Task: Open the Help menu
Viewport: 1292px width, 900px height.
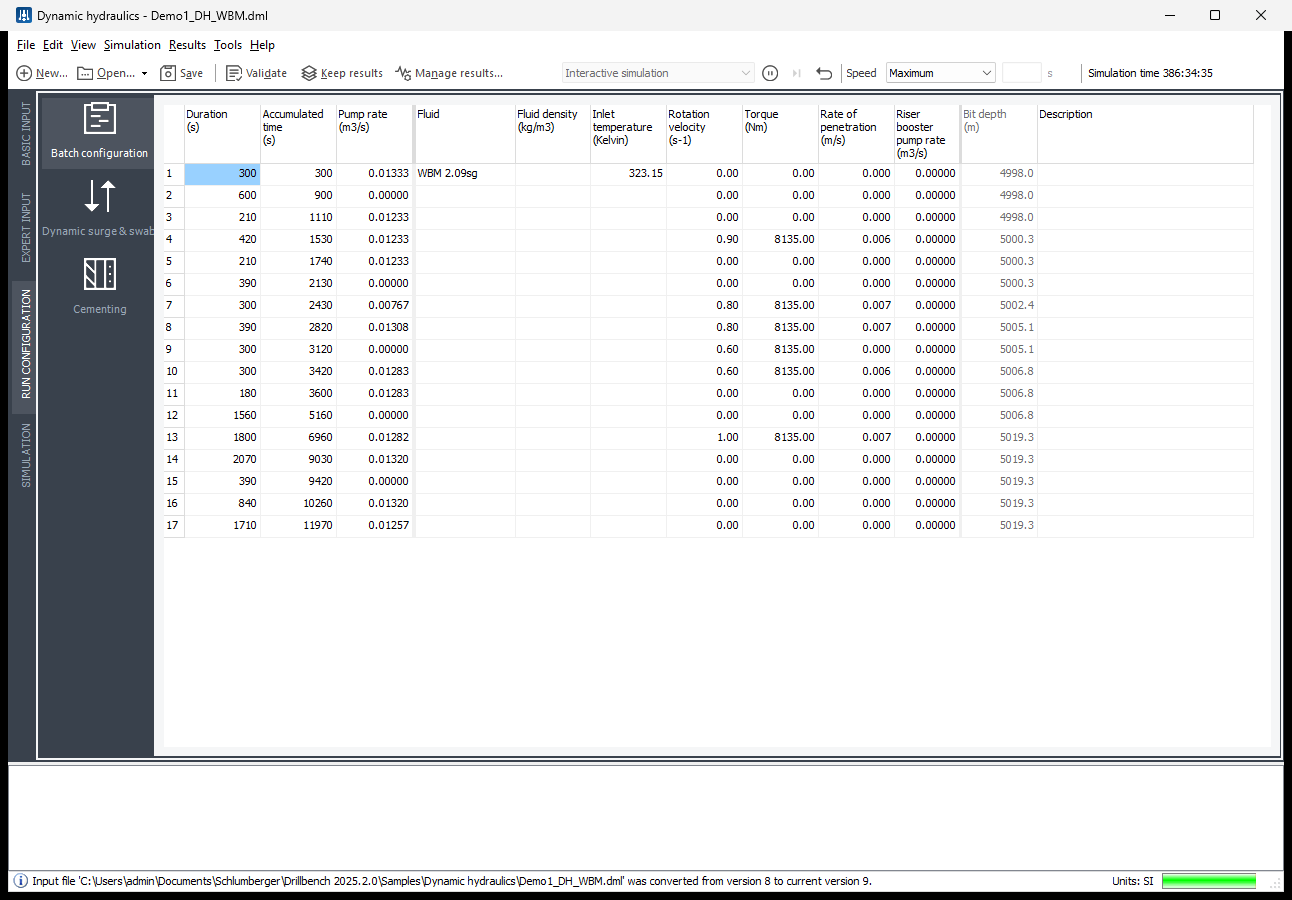Action: [x=262, y=45]
